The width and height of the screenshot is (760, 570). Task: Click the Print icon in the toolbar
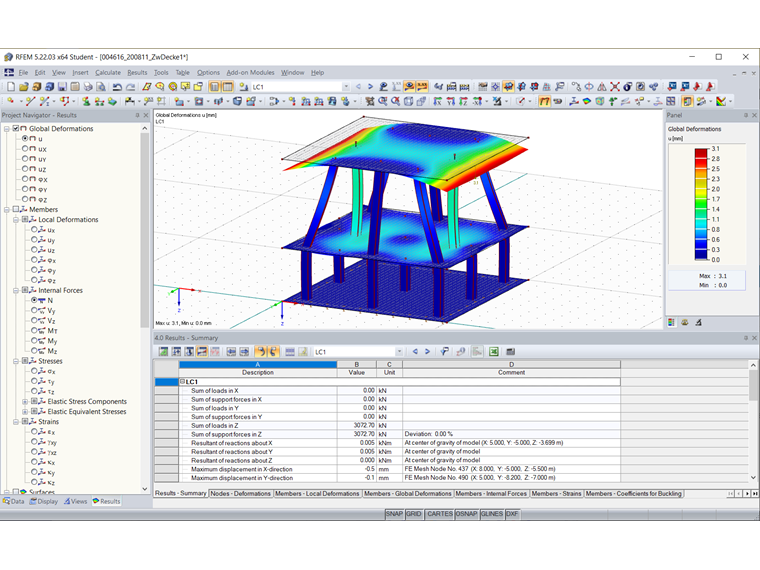pyautogui.click(x=88, y=87)
